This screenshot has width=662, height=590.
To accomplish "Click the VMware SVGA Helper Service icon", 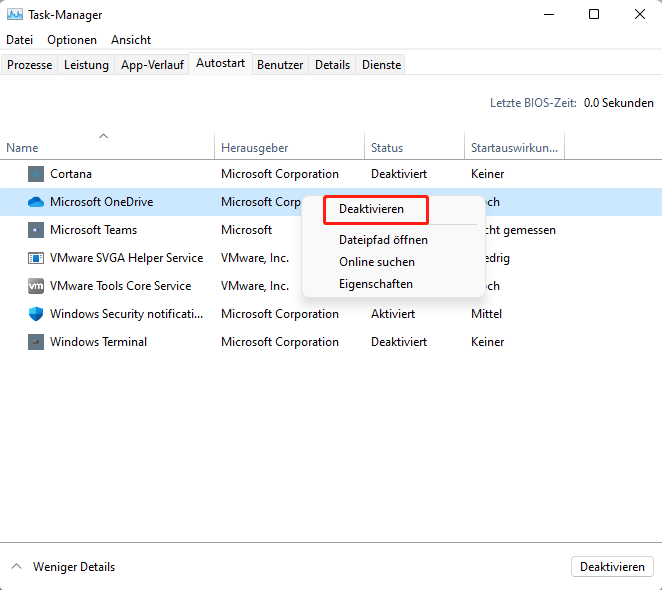I will point(36,258).
